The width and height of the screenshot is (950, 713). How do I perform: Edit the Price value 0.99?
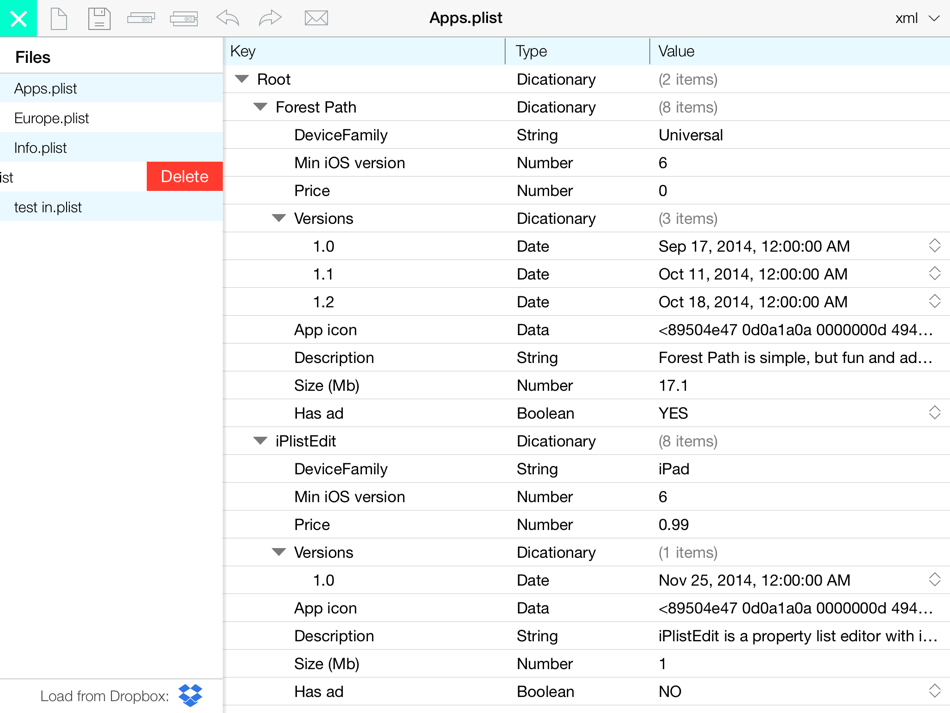674,525
